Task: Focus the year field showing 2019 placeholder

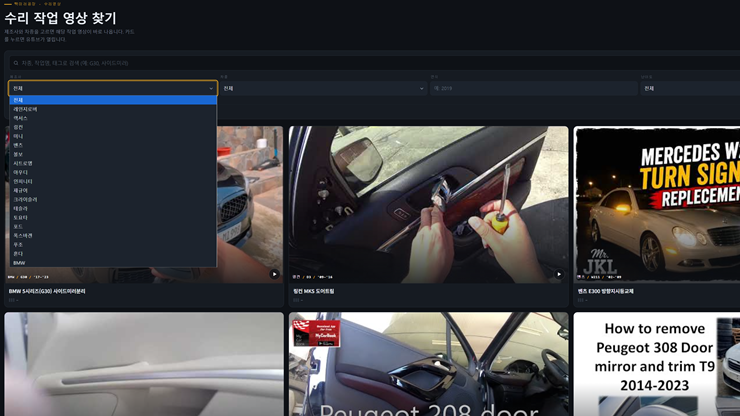Action: click(534, 88)
